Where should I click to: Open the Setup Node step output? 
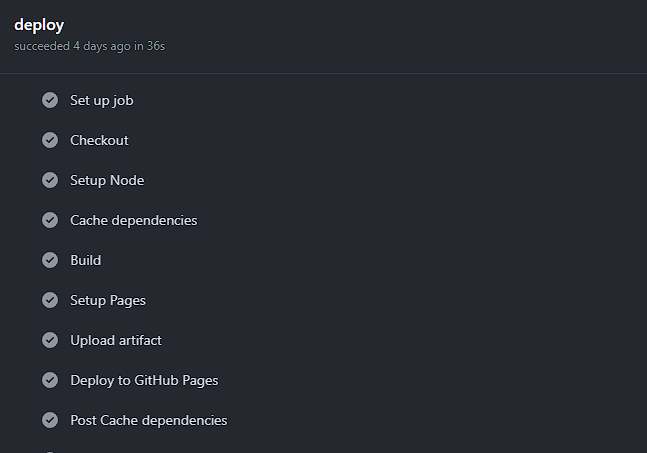pyautogui.click(x=107, y=180)
